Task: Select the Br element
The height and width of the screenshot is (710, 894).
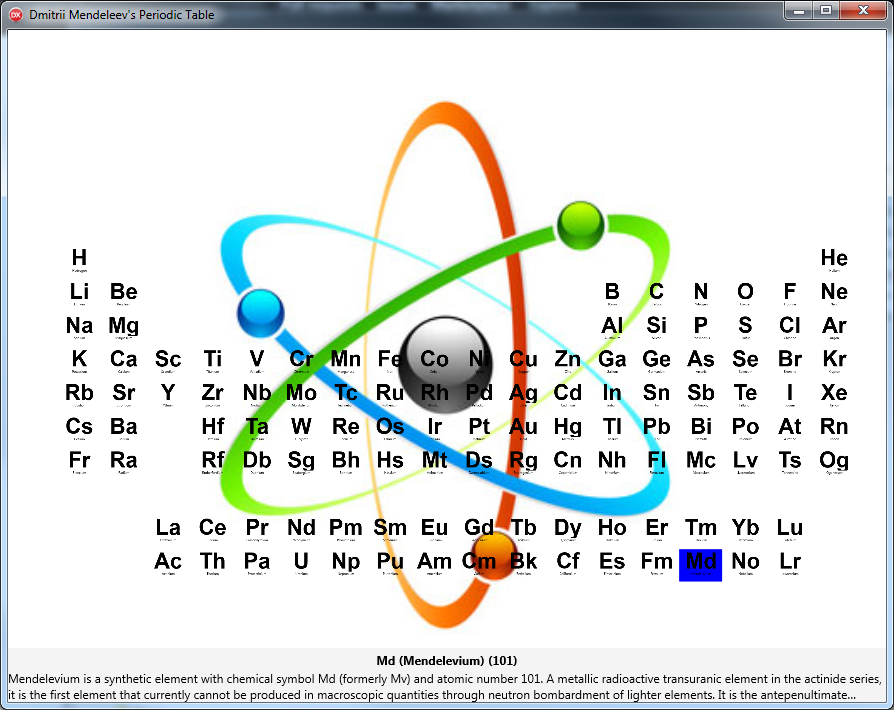Action: pos(790,360)
